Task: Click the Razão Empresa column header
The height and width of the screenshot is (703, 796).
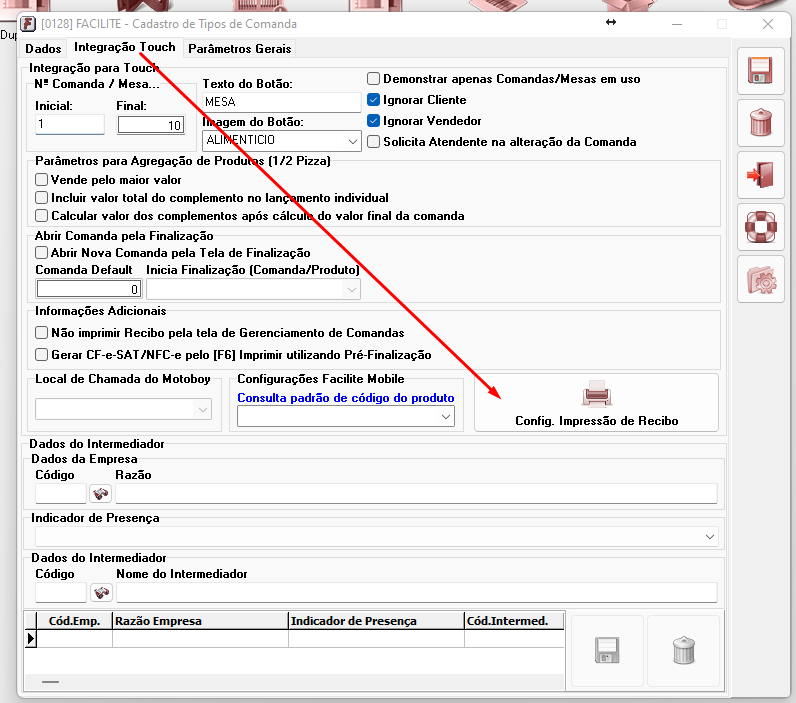Action: (201, 621)
